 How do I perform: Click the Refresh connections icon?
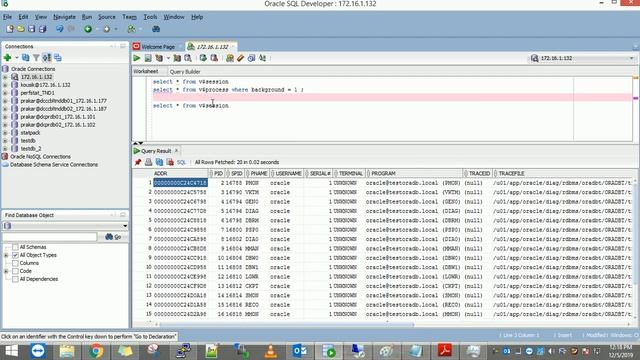pyautogui.click(x=25, y=58)
